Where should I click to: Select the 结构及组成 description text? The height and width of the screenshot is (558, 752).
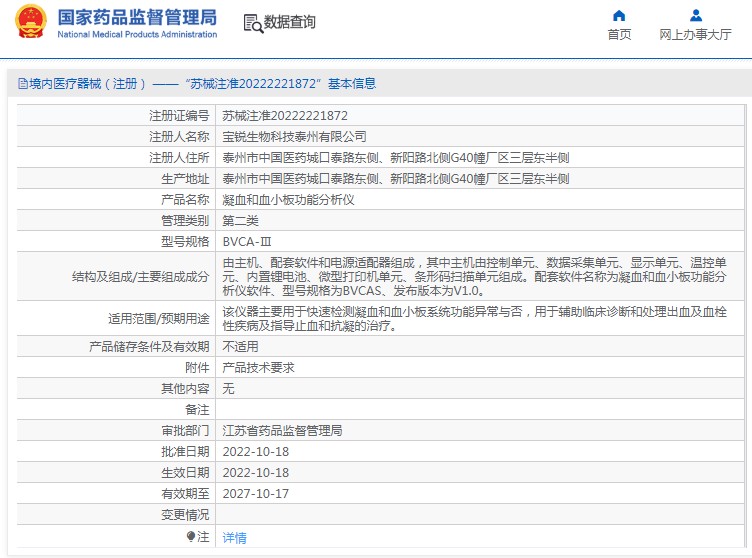[474, 277]
